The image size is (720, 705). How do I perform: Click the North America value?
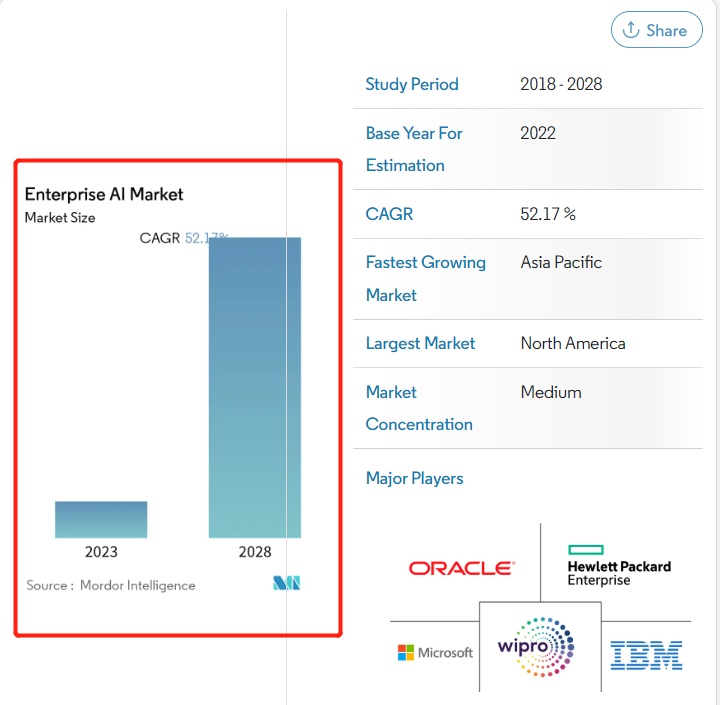click(x=573, y=343)
